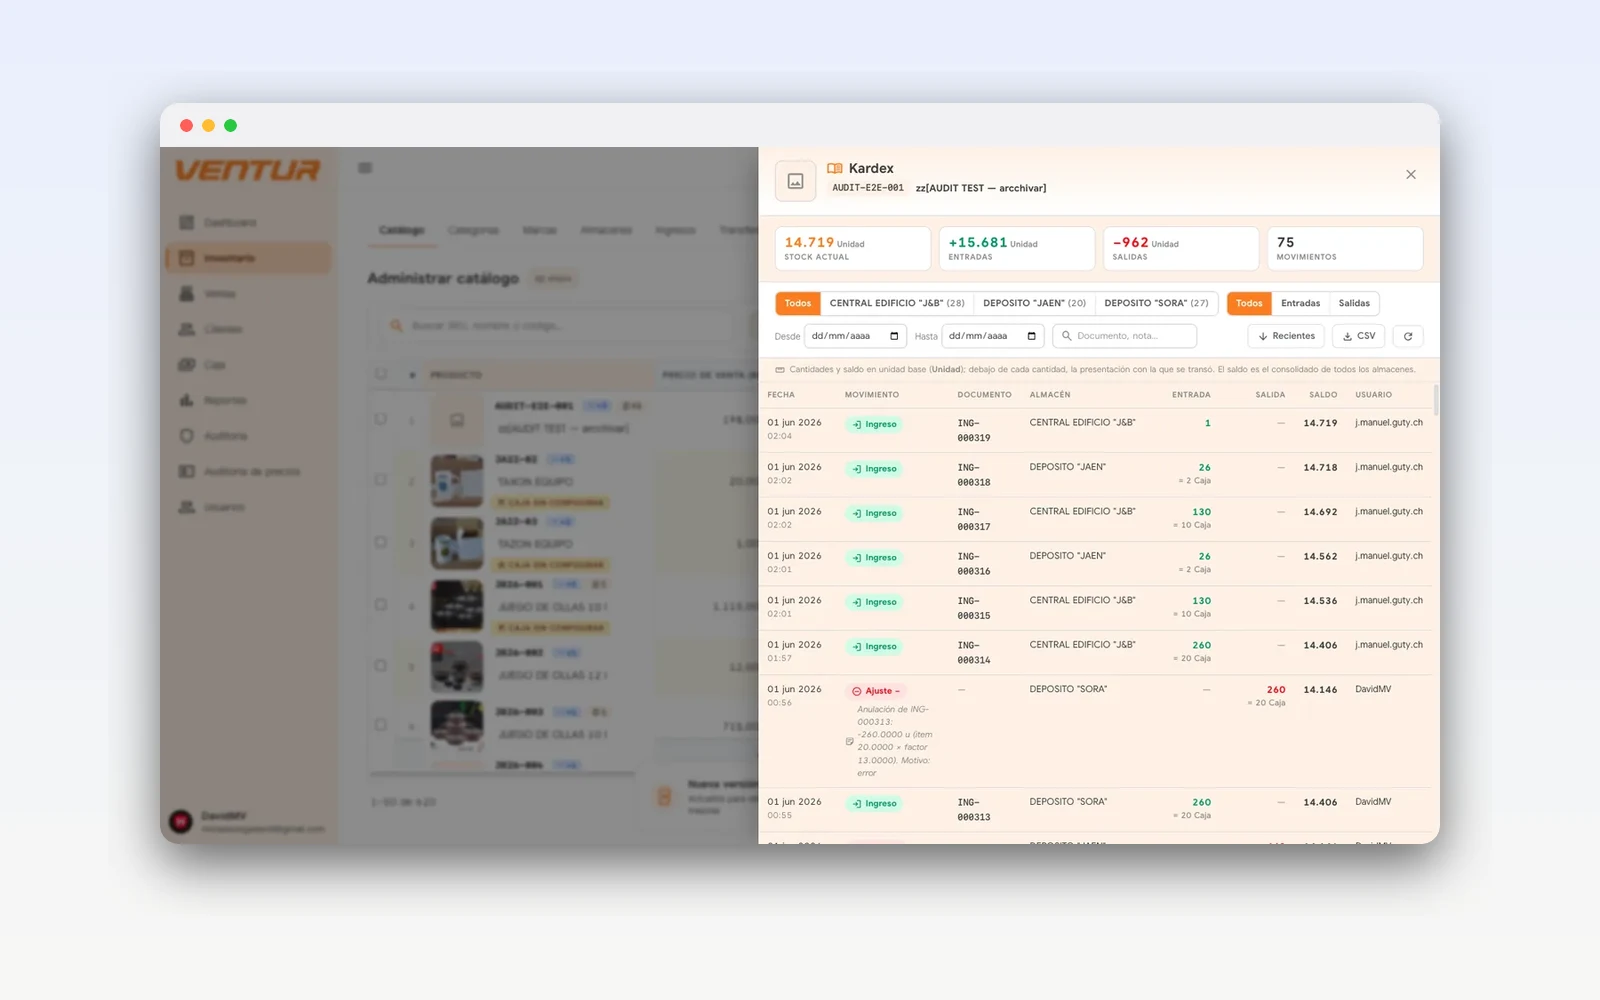Sort by Recientes button
Viewport: 1600px width, 1000px height.
pyautogui.click(x=1286, y=336)
